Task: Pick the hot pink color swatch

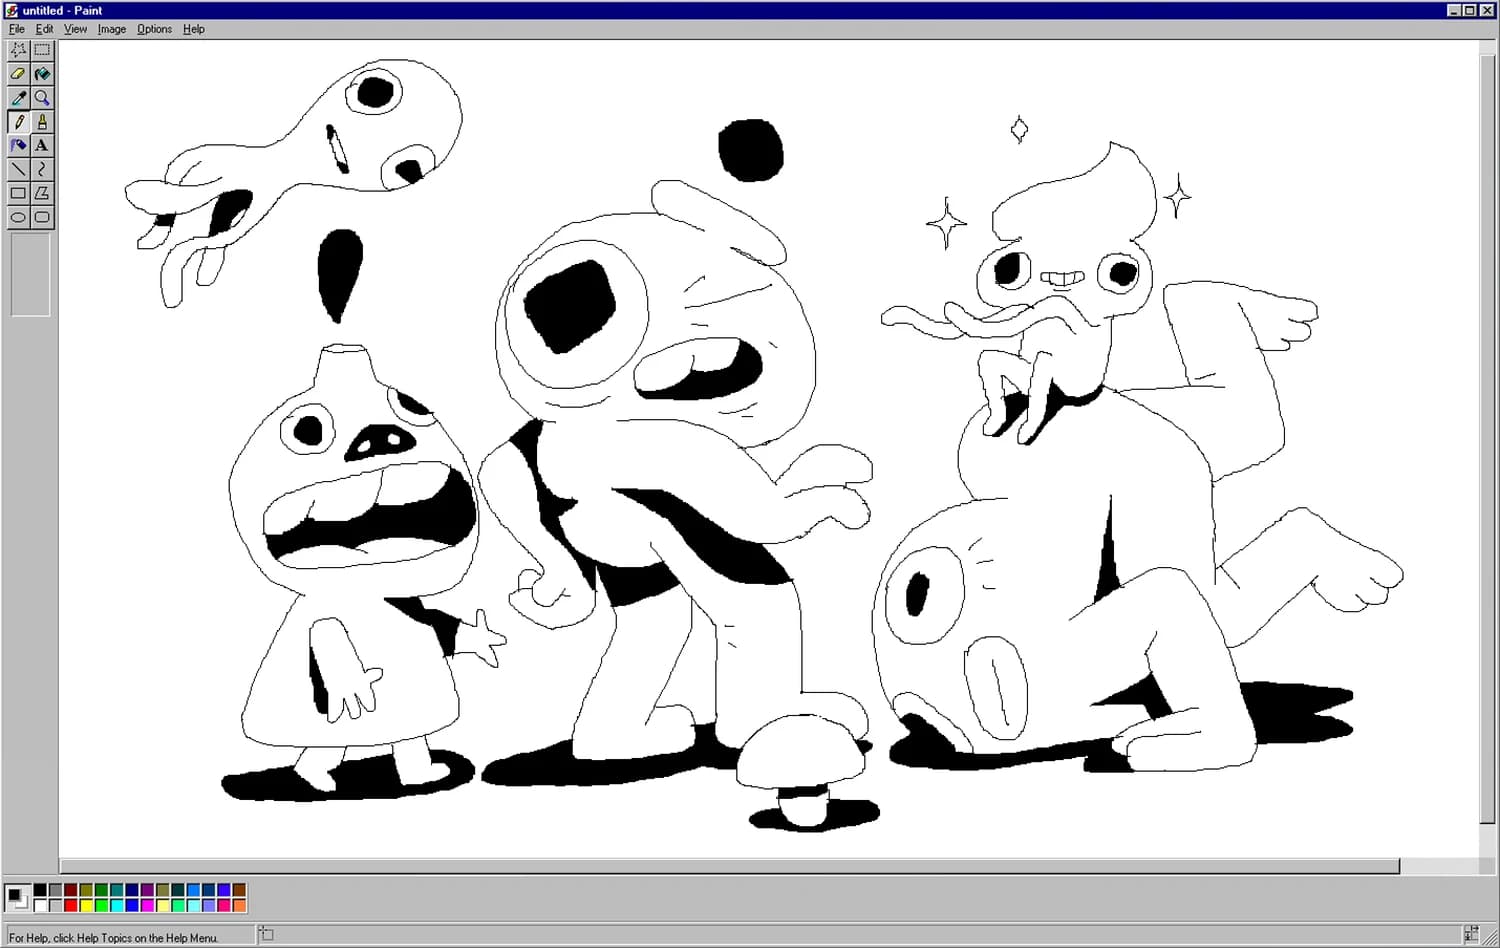Action: (224, 906)
